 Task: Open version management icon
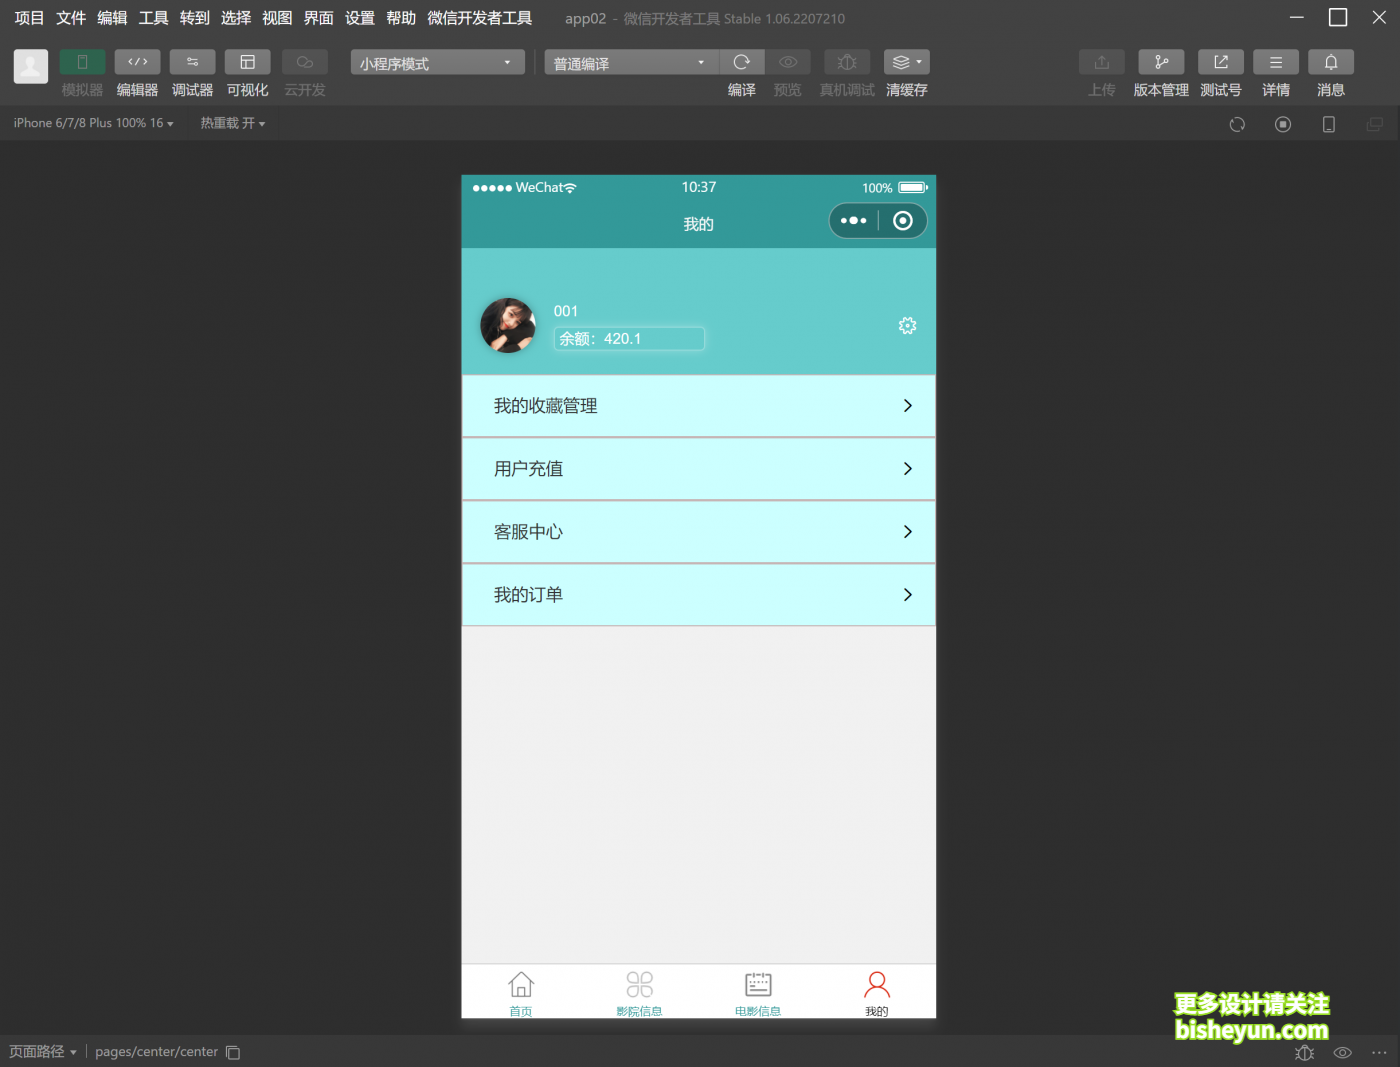pyautogui.click(x=1161, y=62)
